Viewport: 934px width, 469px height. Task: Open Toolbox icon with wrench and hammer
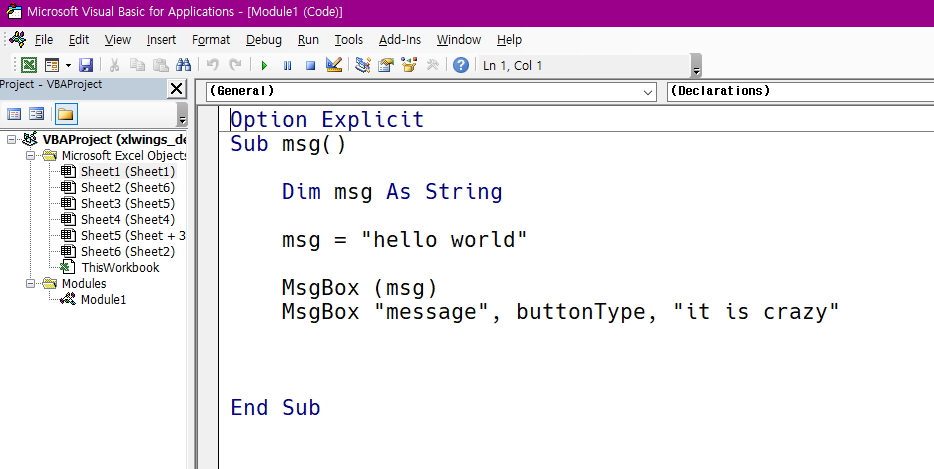pos(433,65)
